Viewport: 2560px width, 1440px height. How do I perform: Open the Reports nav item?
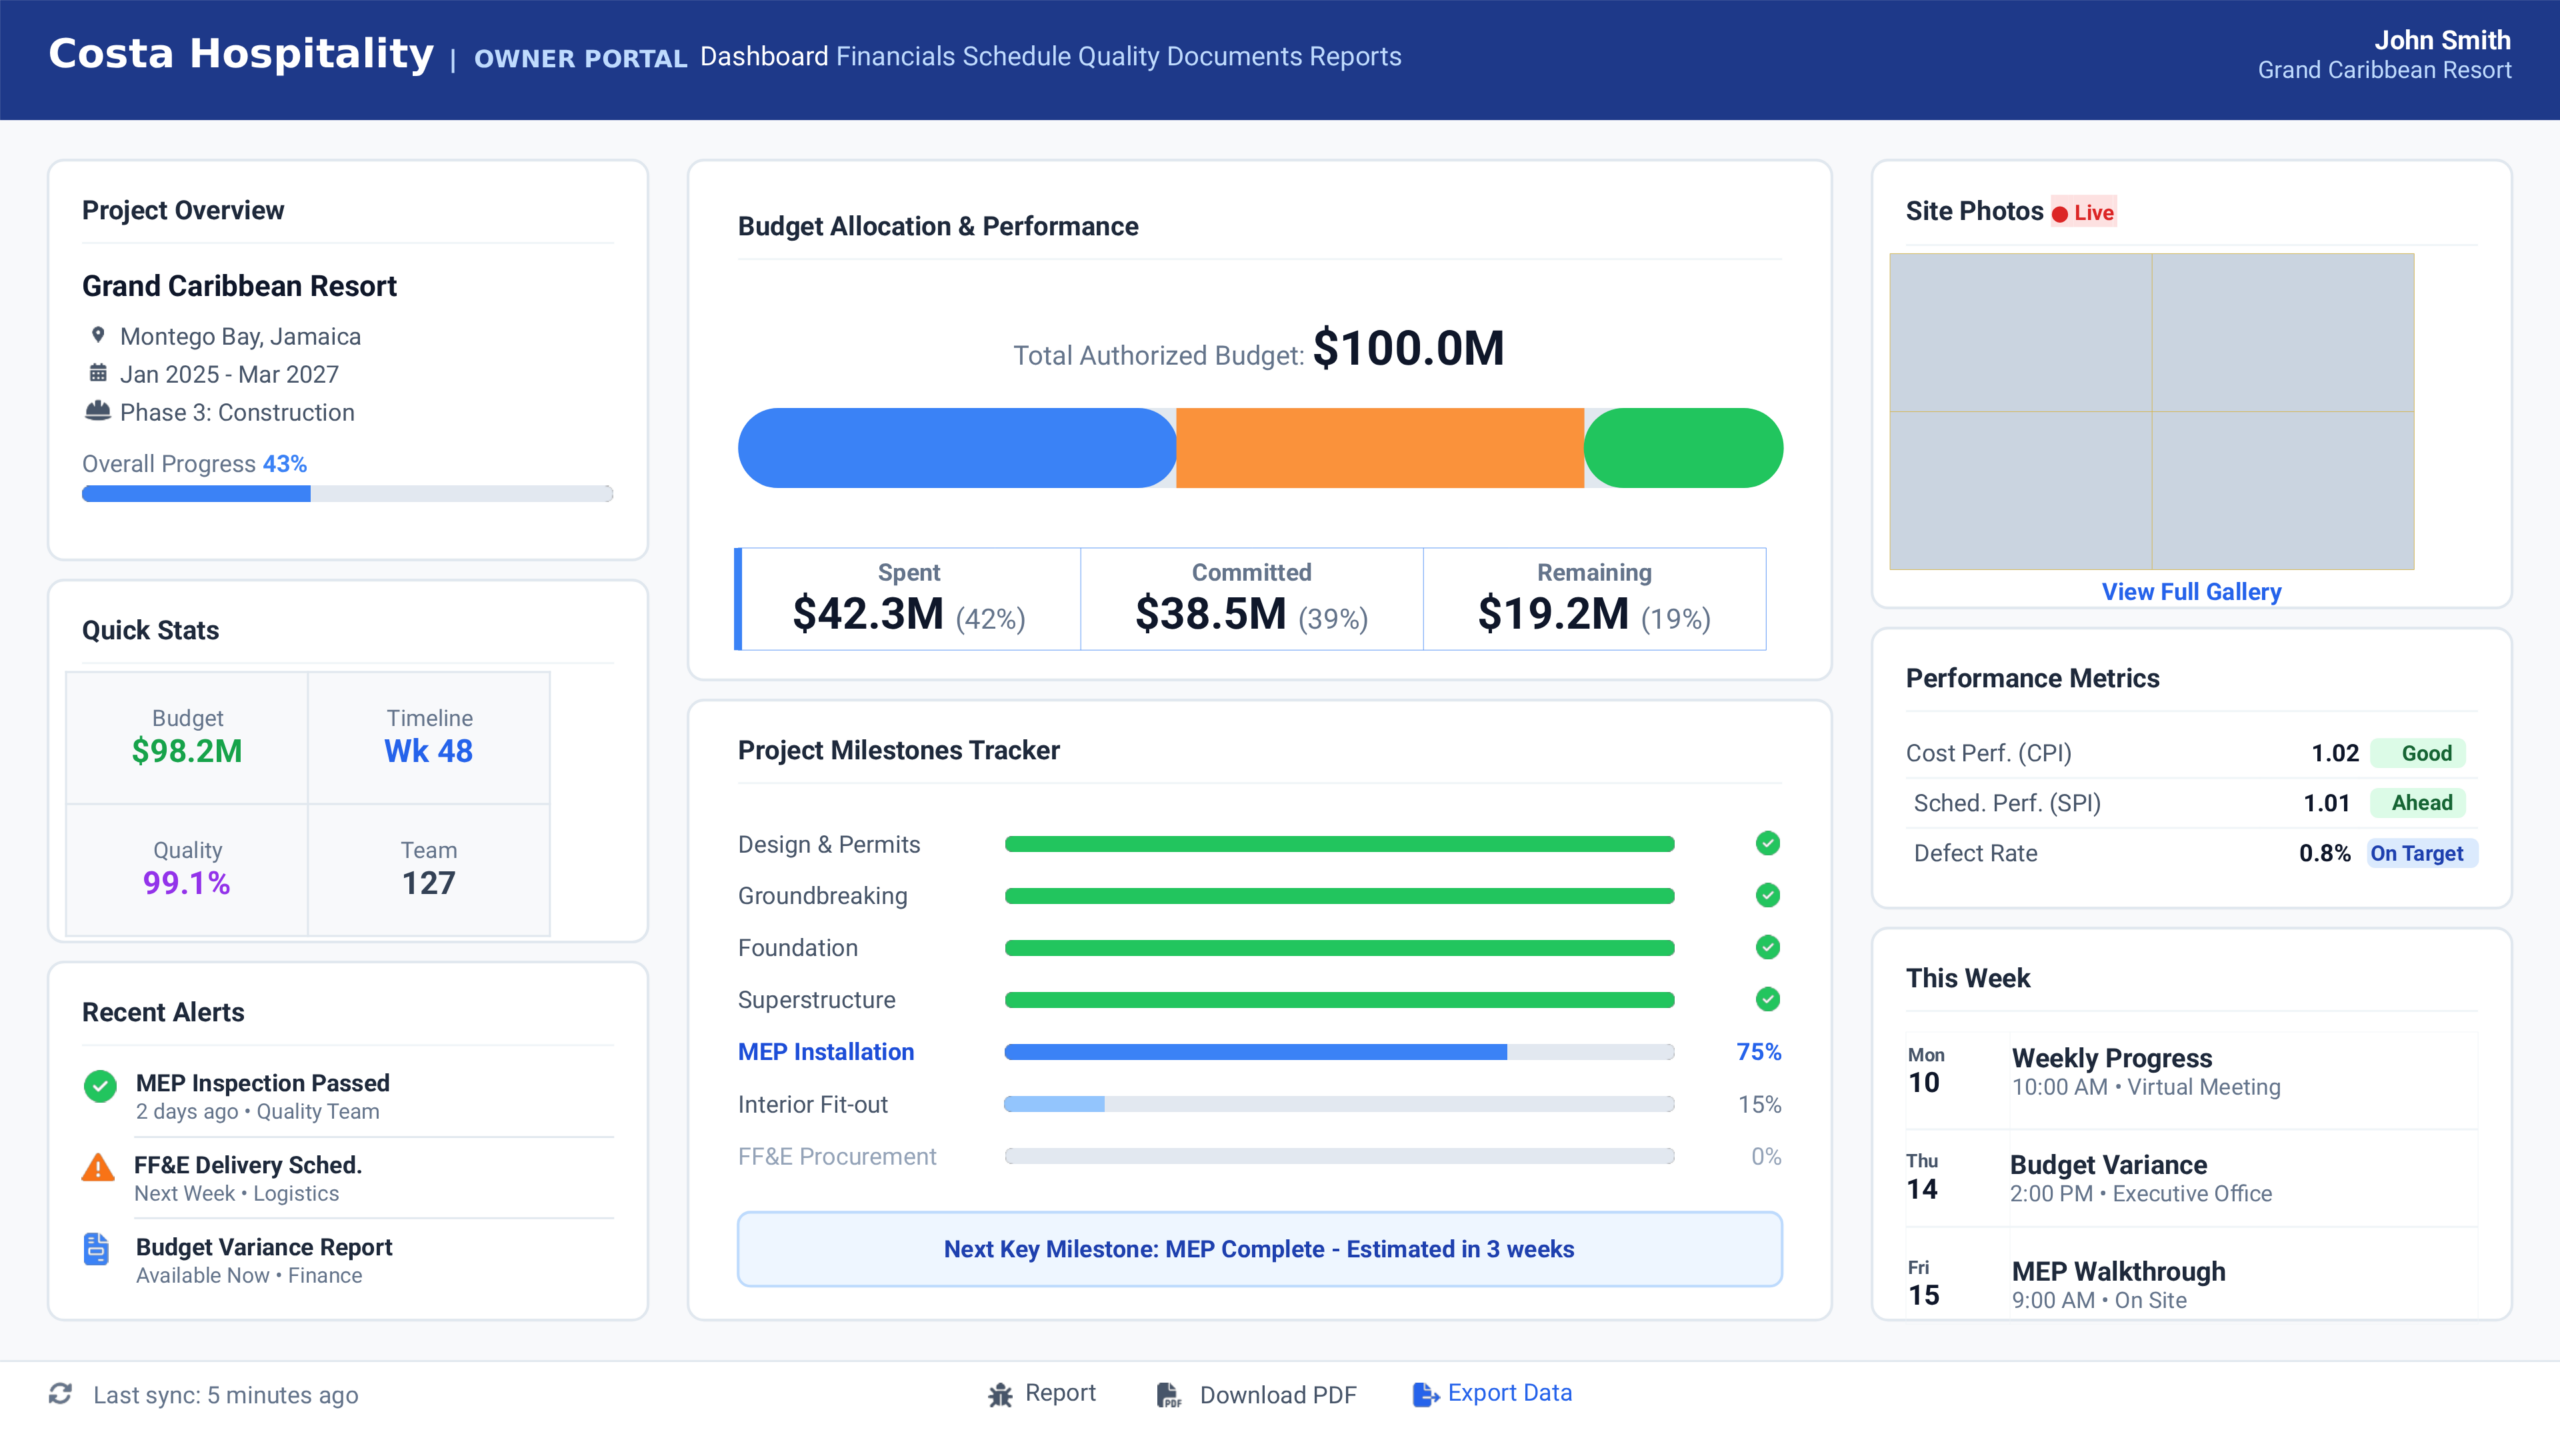click(1355, 56)
